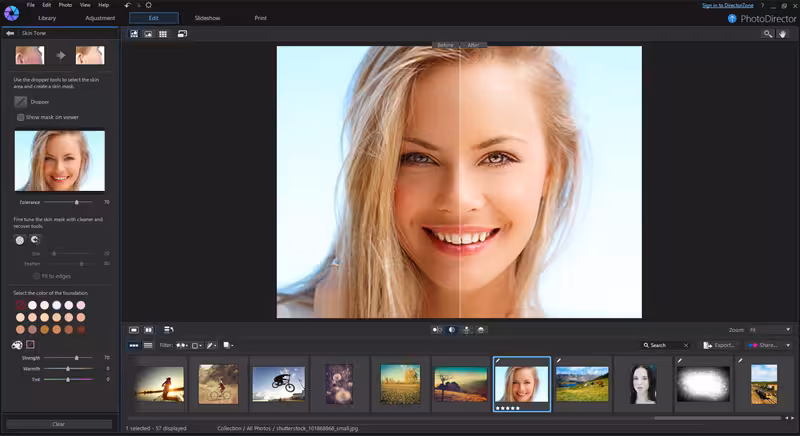This screenshot has height=436, width=800.
Task: Activate the hand pan tool
Action: point(783,34)
